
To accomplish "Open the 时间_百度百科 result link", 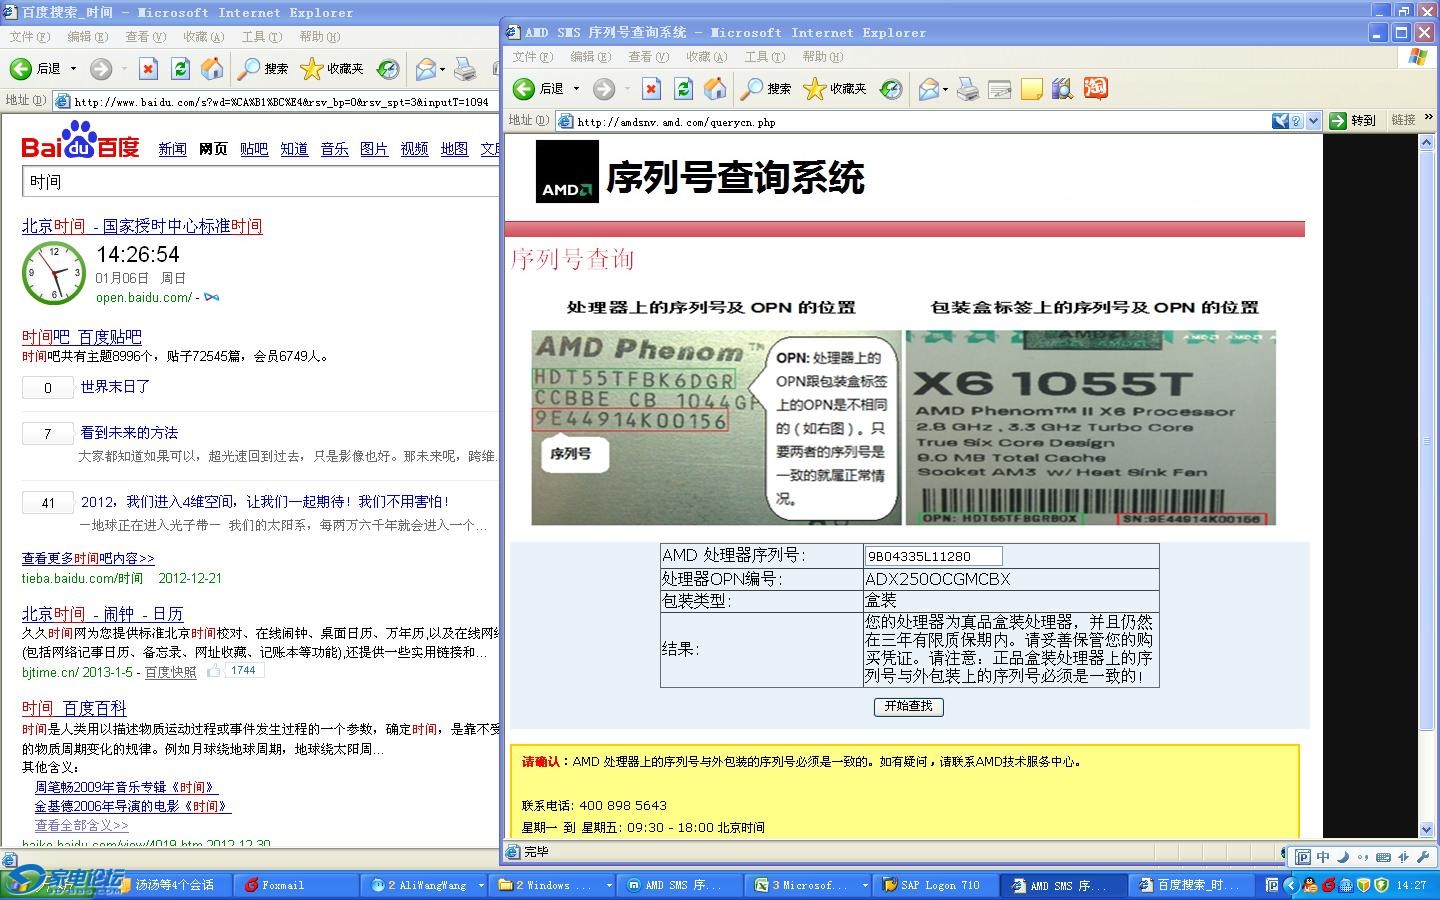I will pos(74,708).
